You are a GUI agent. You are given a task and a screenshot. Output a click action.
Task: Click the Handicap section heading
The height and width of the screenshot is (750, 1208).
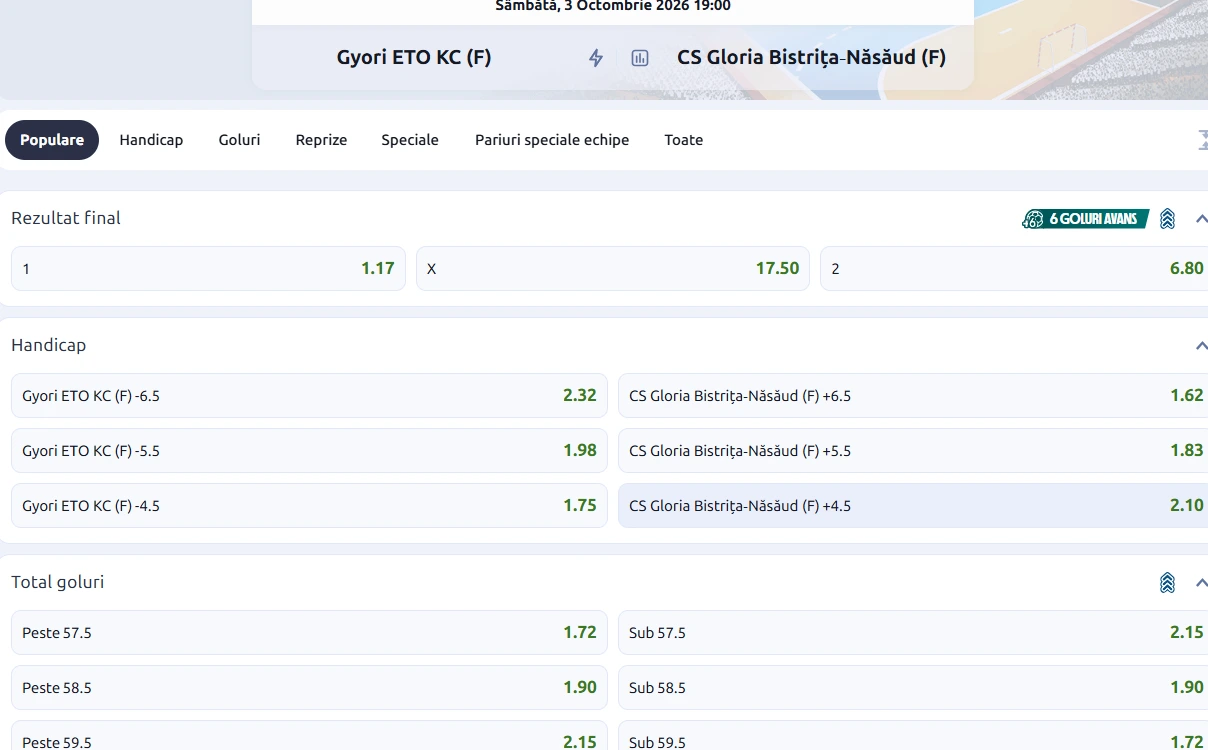tap(49, 345)
